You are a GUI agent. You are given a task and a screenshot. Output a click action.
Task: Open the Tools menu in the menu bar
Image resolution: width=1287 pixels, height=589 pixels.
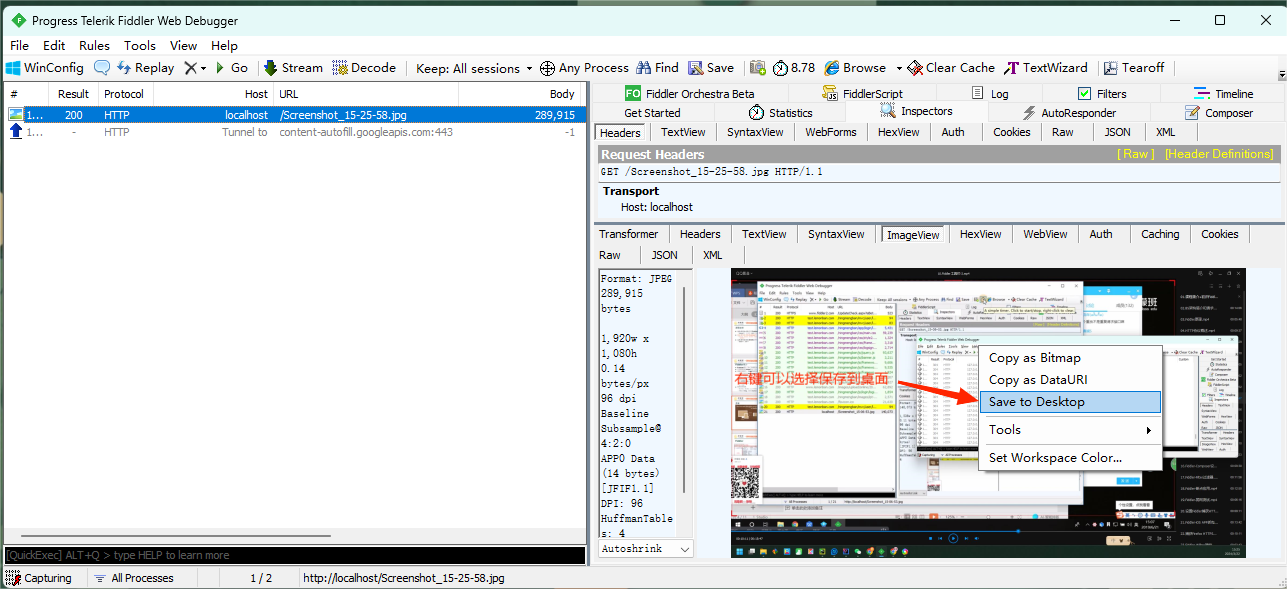[x=140, y=45]
